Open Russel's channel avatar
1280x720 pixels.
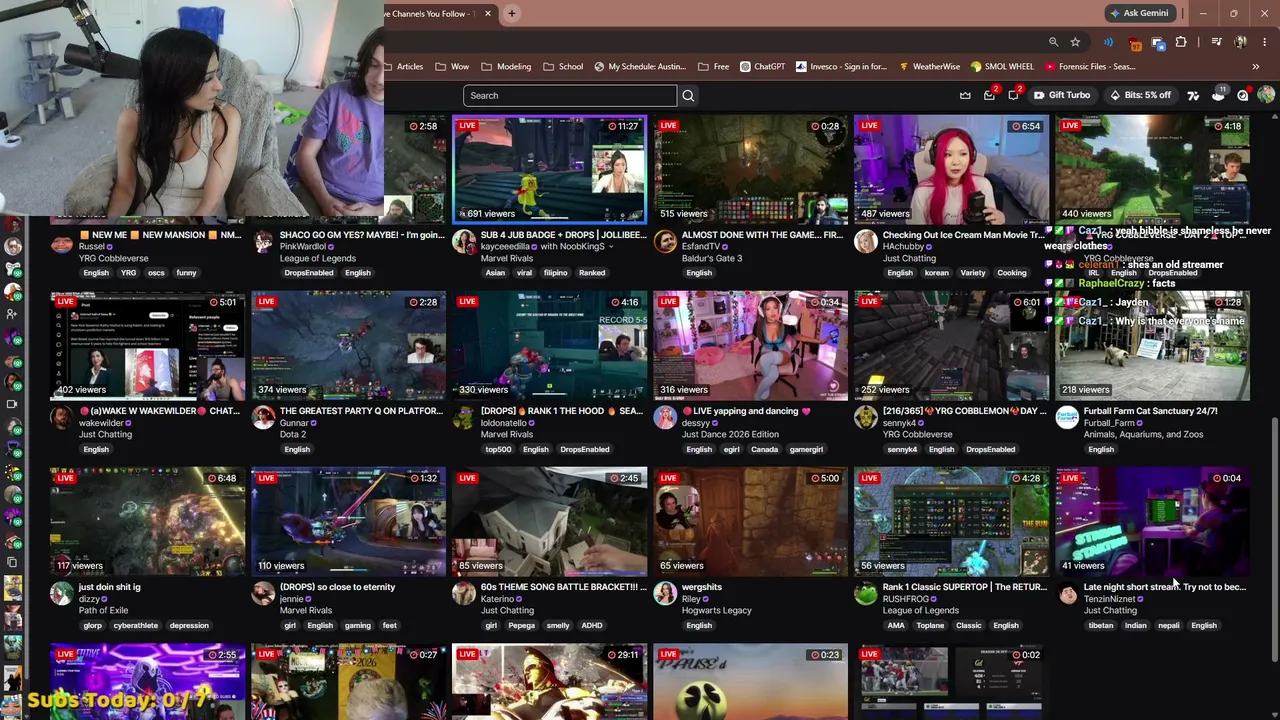(x=62, y=242)
